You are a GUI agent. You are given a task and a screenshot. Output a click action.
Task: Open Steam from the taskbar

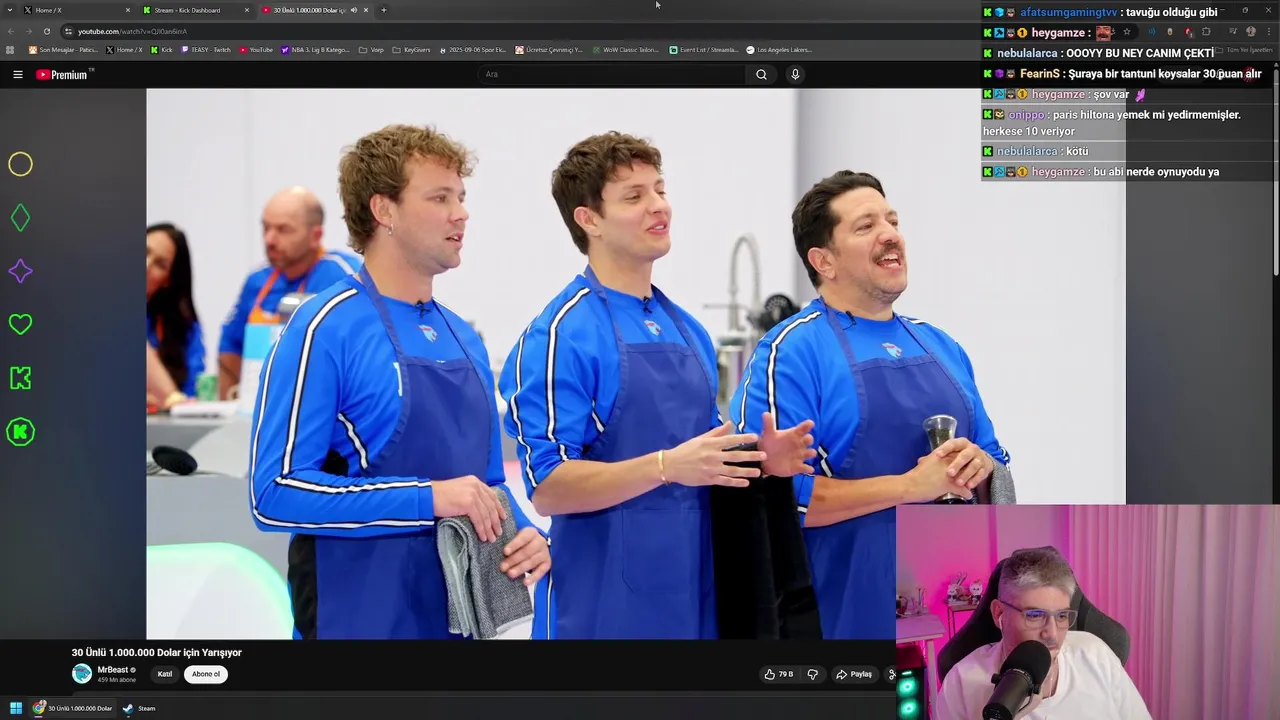coord(138,708)
